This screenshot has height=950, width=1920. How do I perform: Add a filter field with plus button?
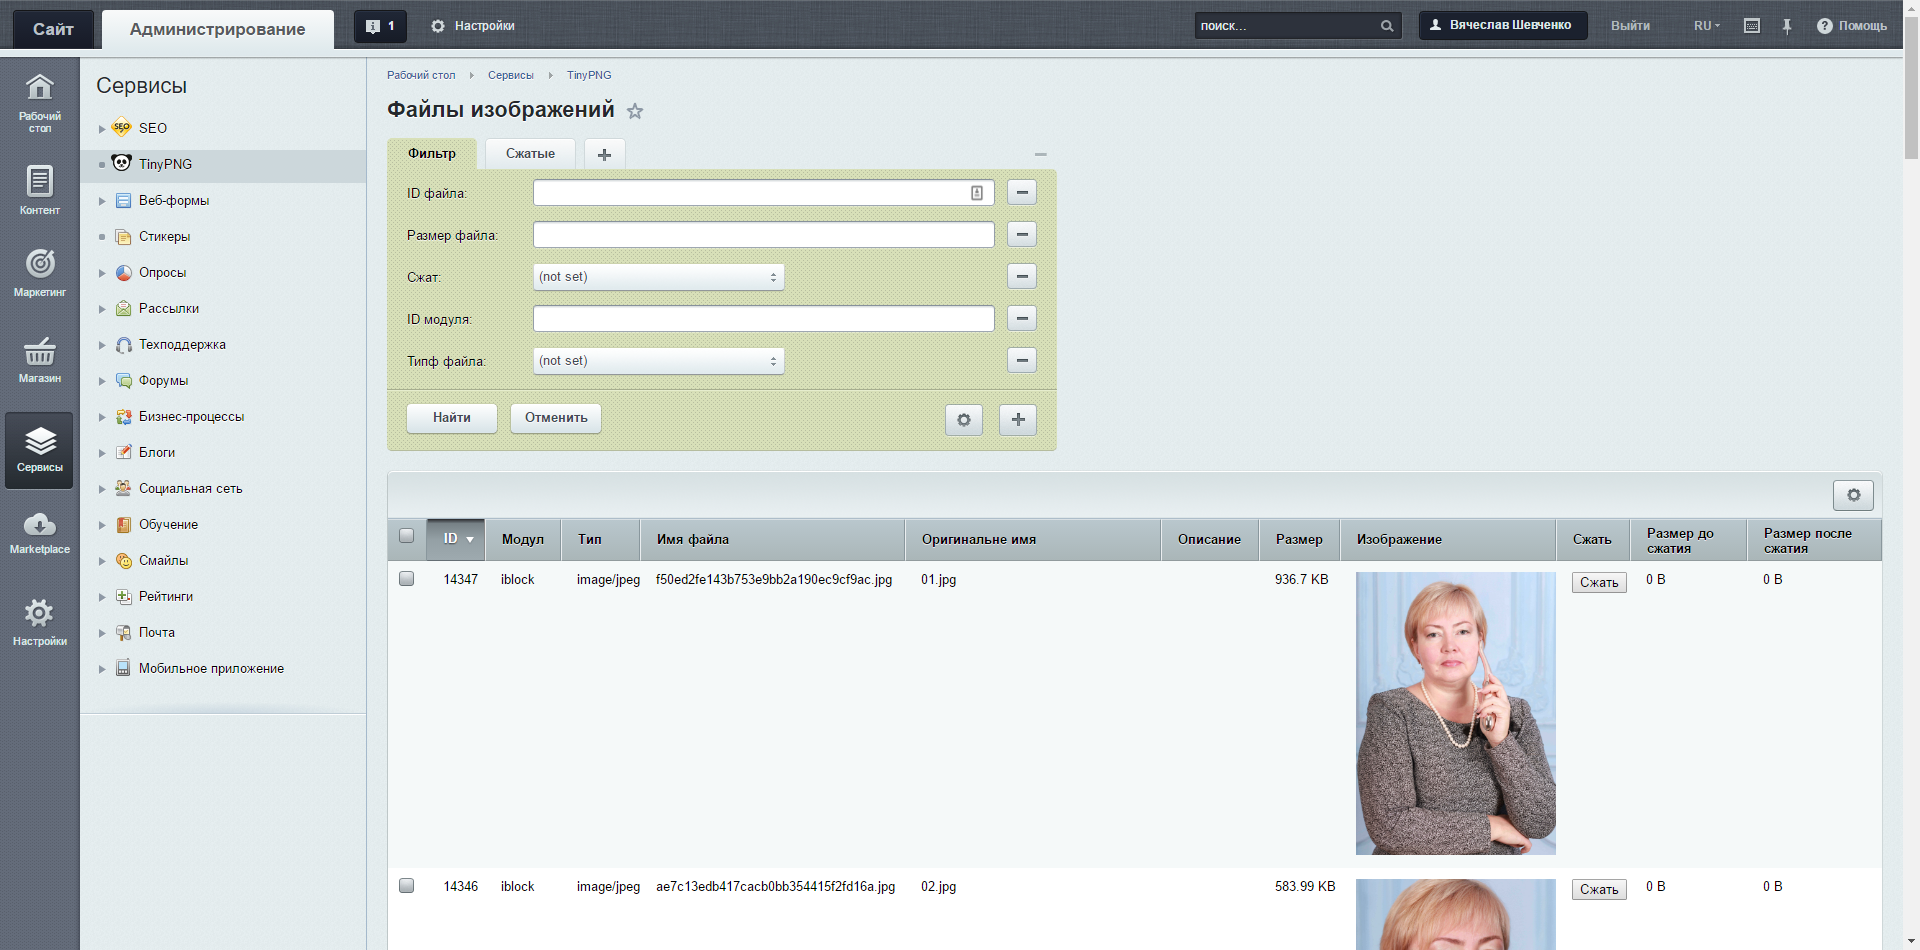tap(1018, 420)
